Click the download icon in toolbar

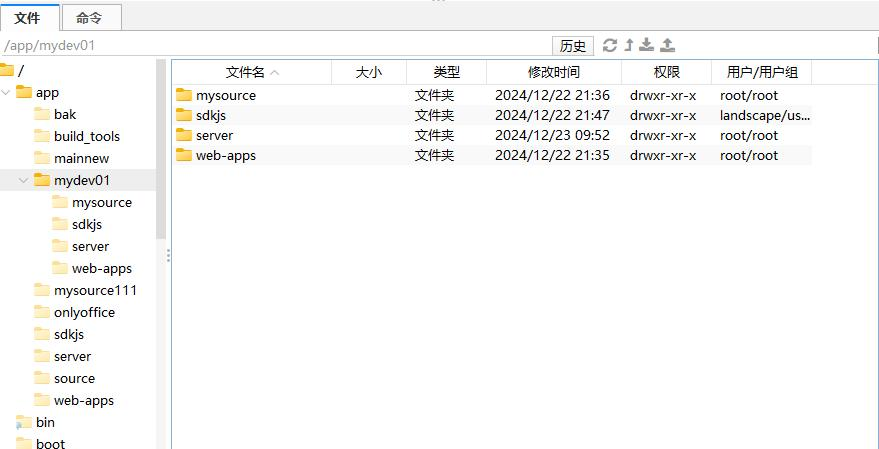[x=647, y=45]
